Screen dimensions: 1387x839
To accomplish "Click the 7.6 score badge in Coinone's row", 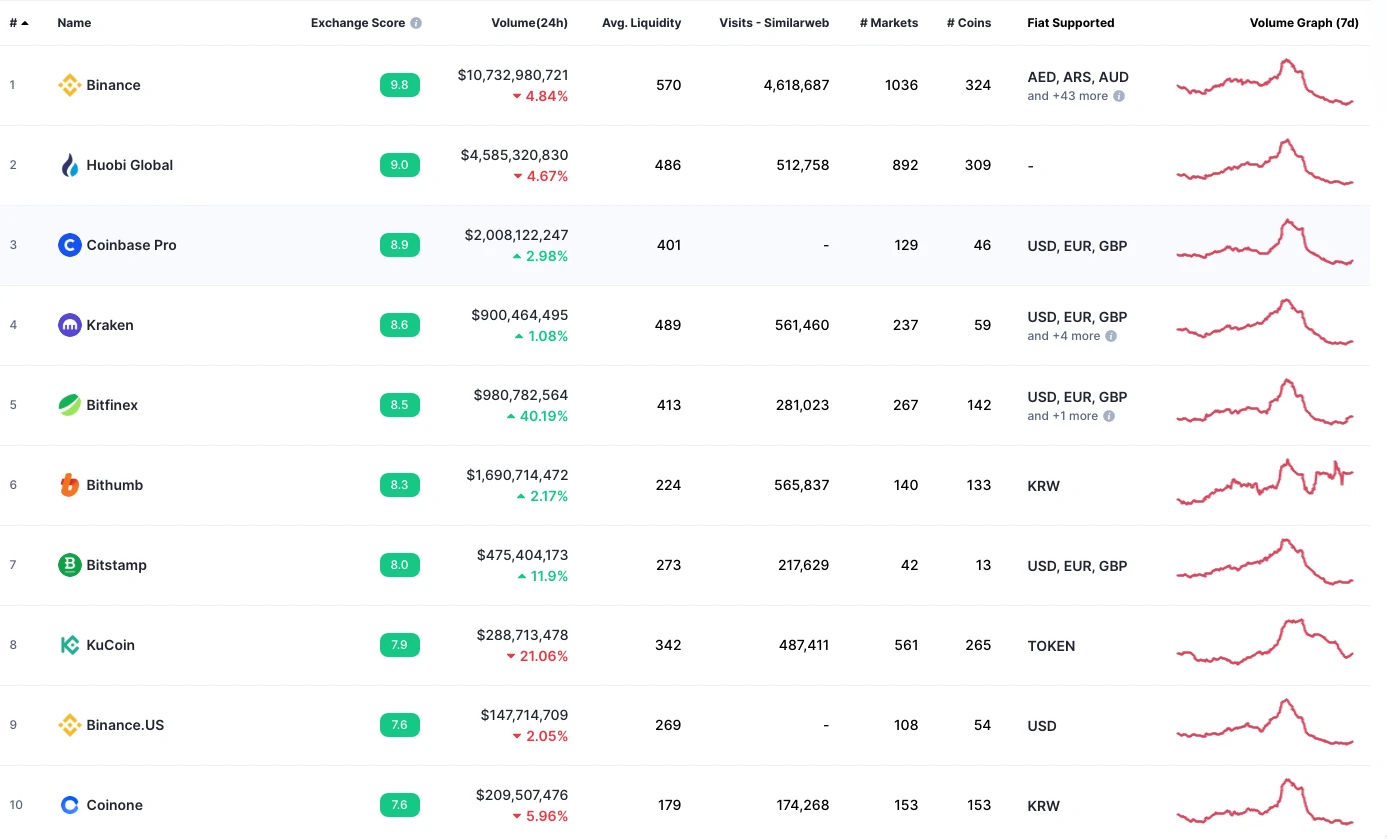I will [x=400, y=805].
